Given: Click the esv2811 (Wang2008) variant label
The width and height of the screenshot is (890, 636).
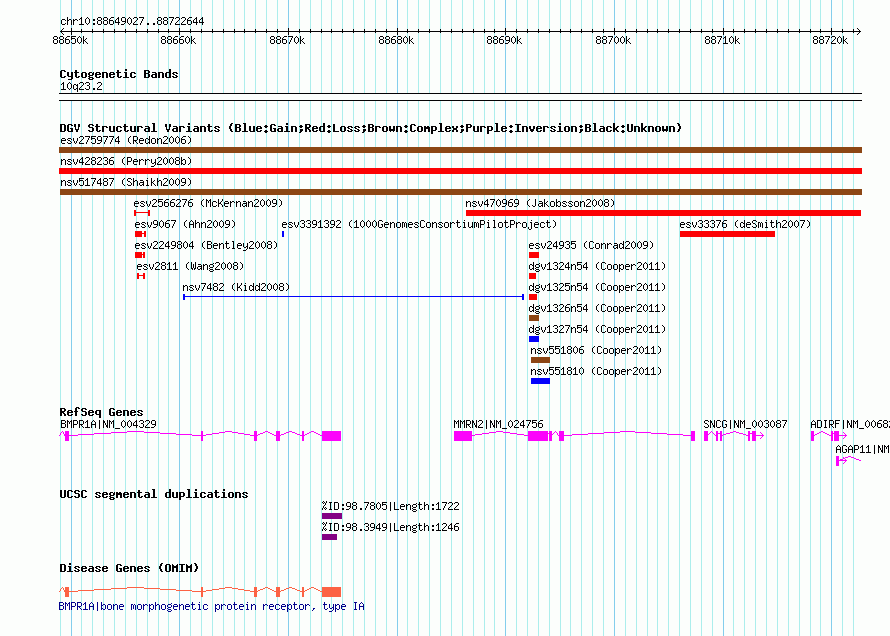Looking at the screenshot, I should 190,266.
